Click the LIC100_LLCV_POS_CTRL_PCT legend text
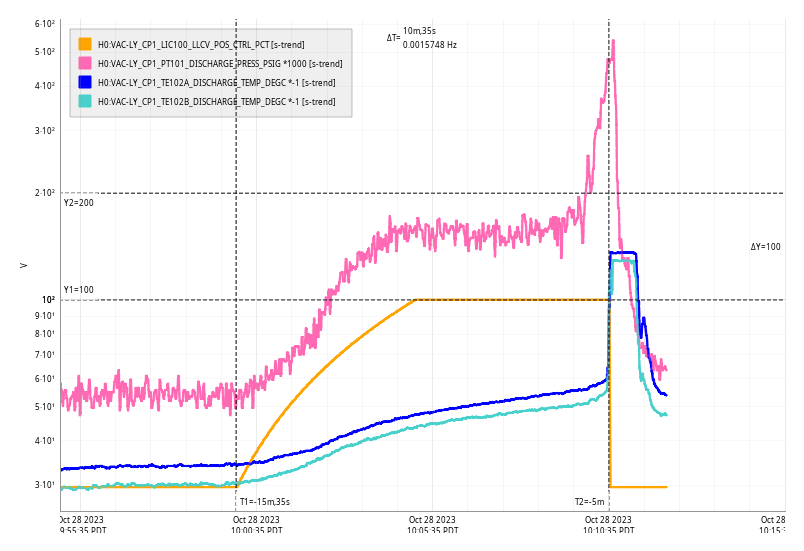Image resolution: width=804 pixels, height=551 pixels. click(201, 44)
